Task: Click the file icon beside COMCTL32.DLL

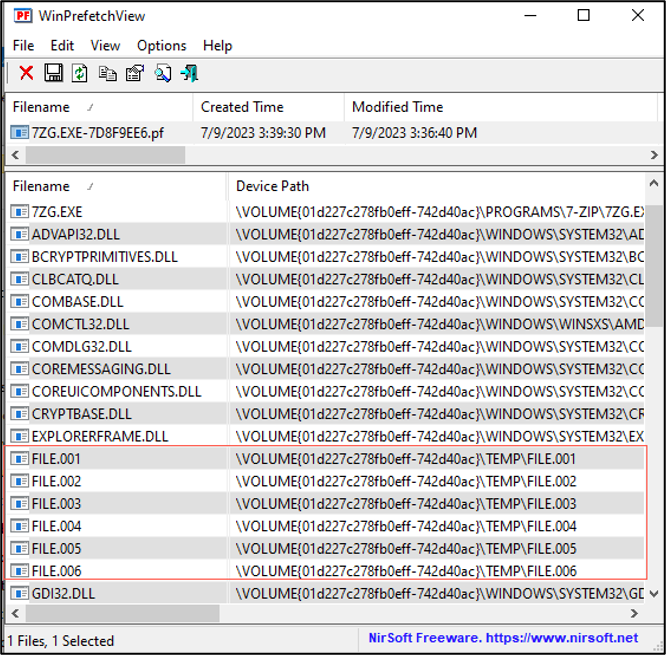Action: pyautogui.click(x=20, y=324)
